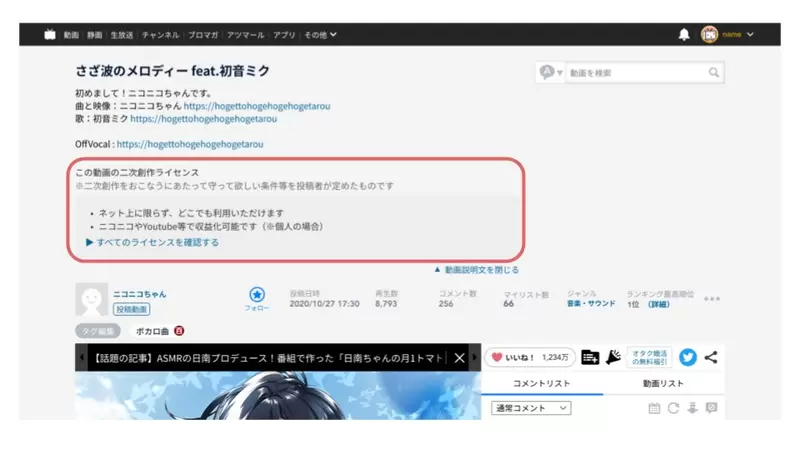Open アツマール in the top menu
This screenshot has height=450, width=800.
pos(245,35)
